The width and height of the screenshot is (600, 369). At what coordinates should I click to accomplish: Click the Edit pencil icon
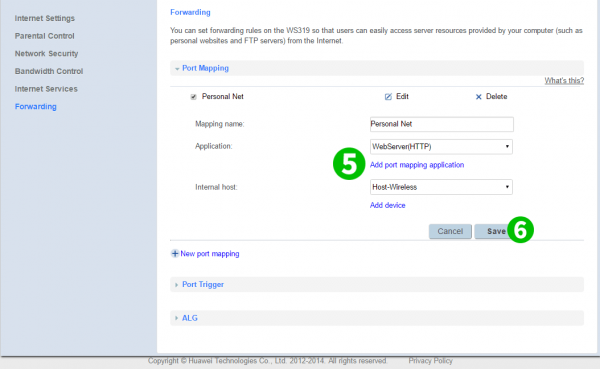pos(388,97)
